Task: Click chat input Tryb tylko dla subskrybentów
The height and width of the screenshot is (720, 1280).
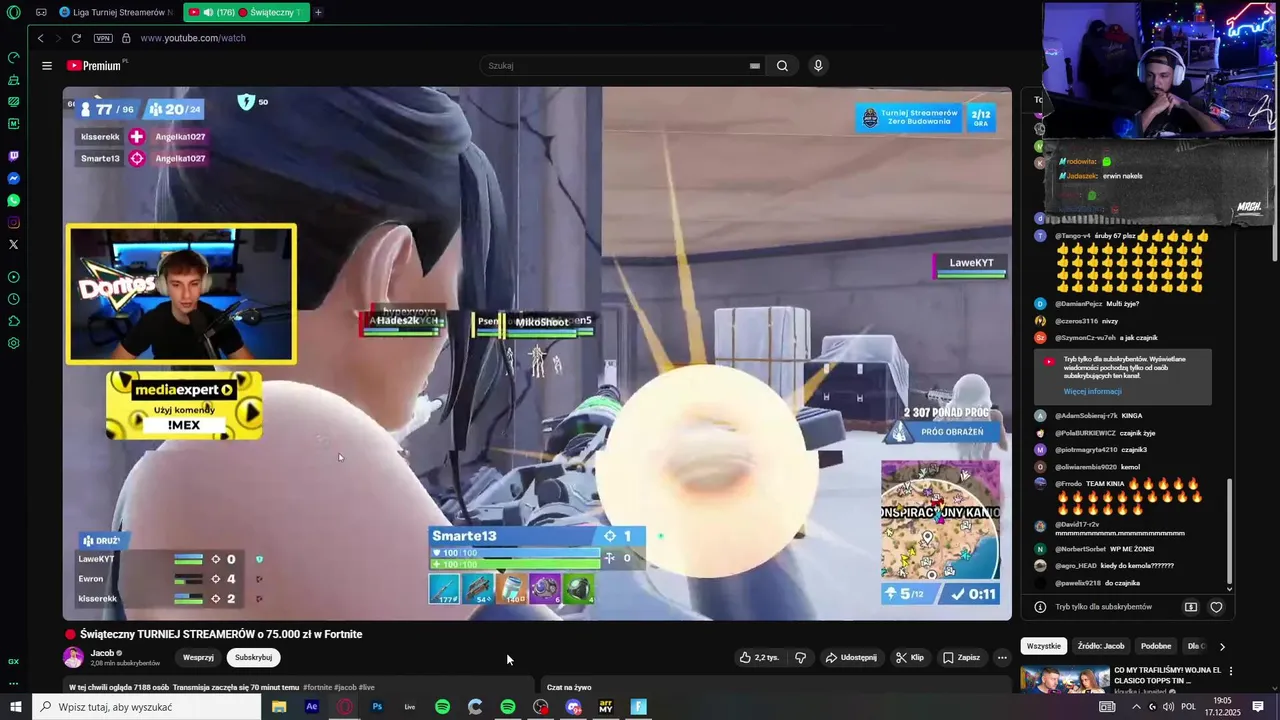Action: [x=1104, y=607]
